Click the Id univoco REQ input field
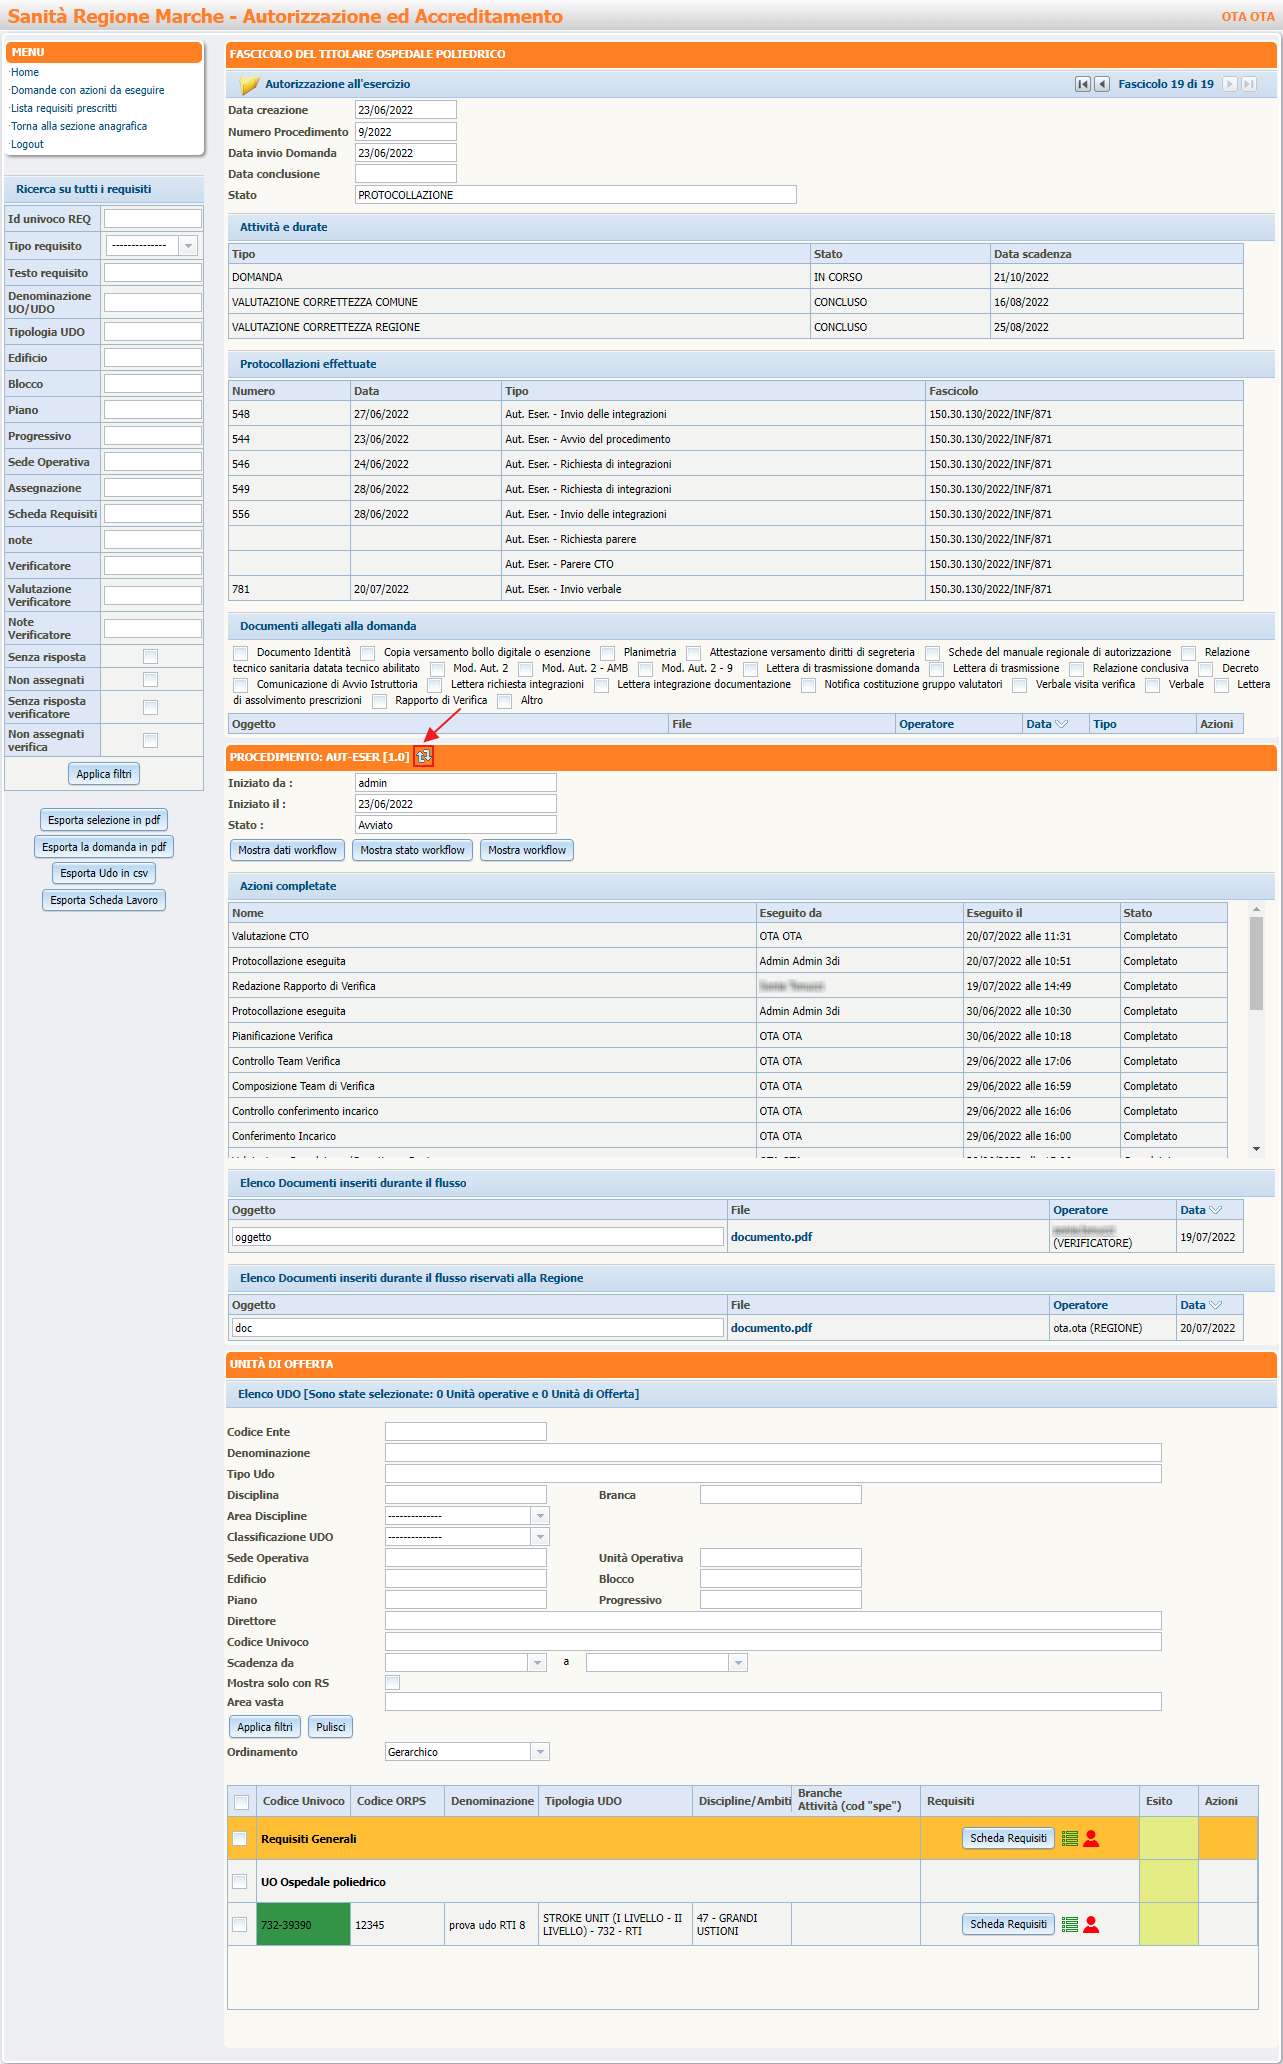 pyautogui.click(x=153, y=219)
